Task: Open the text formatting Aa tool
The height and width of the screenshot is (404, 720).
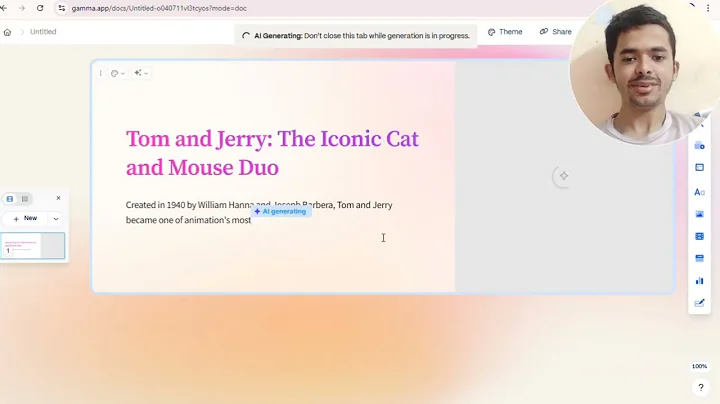Action: click(699, 192)
